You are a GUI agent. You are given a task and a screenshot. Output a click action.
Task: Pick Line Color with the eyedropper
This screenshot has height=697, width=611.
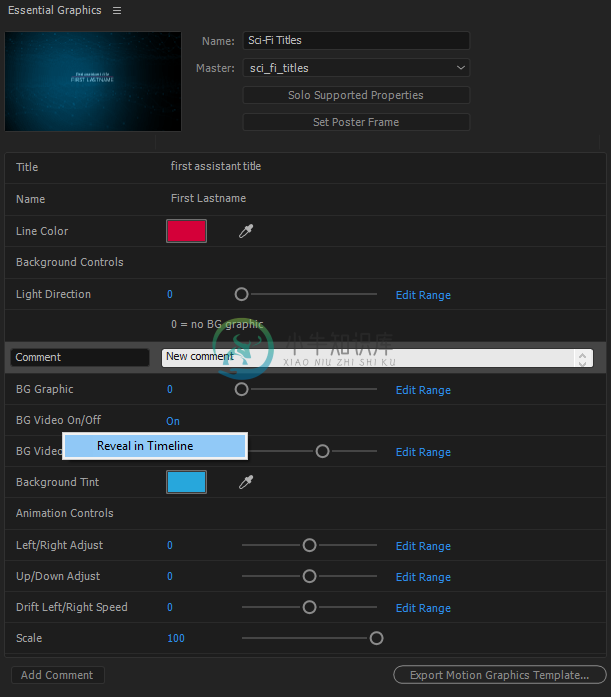pyautogui.click(x=246, y=231)
